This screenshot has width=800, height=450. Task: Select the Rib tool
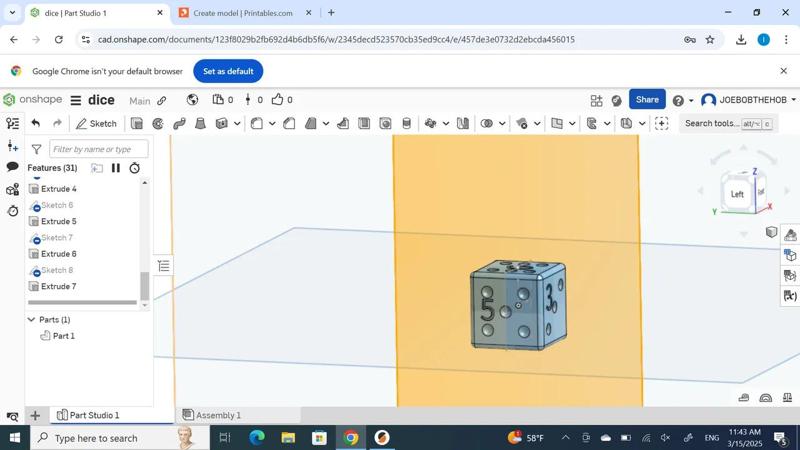point(343,123)
